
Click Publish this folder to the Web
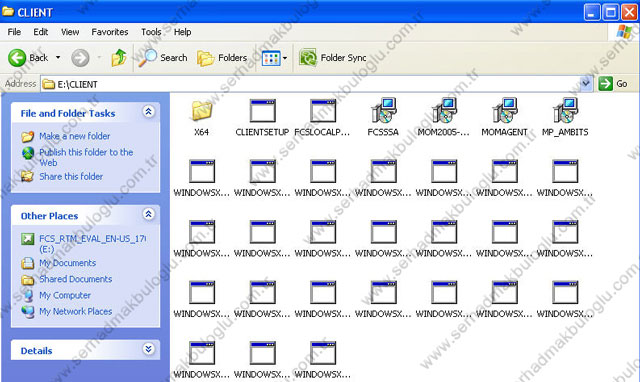point(86,157)
